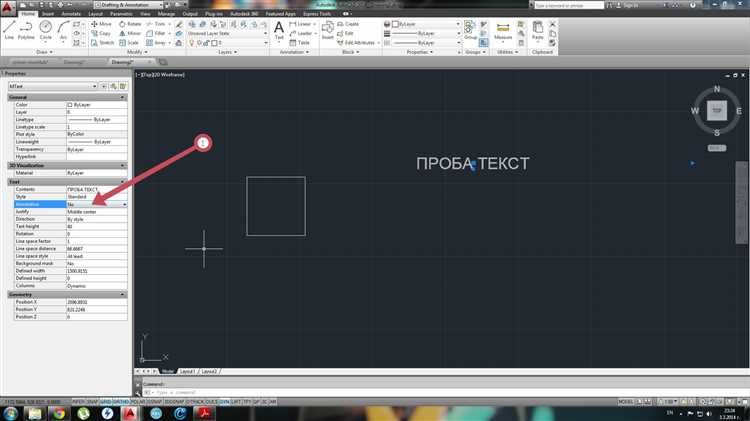Image resolution: width=750 pixels, height=421 pixels.
Task: Select the Circle tool
Action: 45,30
